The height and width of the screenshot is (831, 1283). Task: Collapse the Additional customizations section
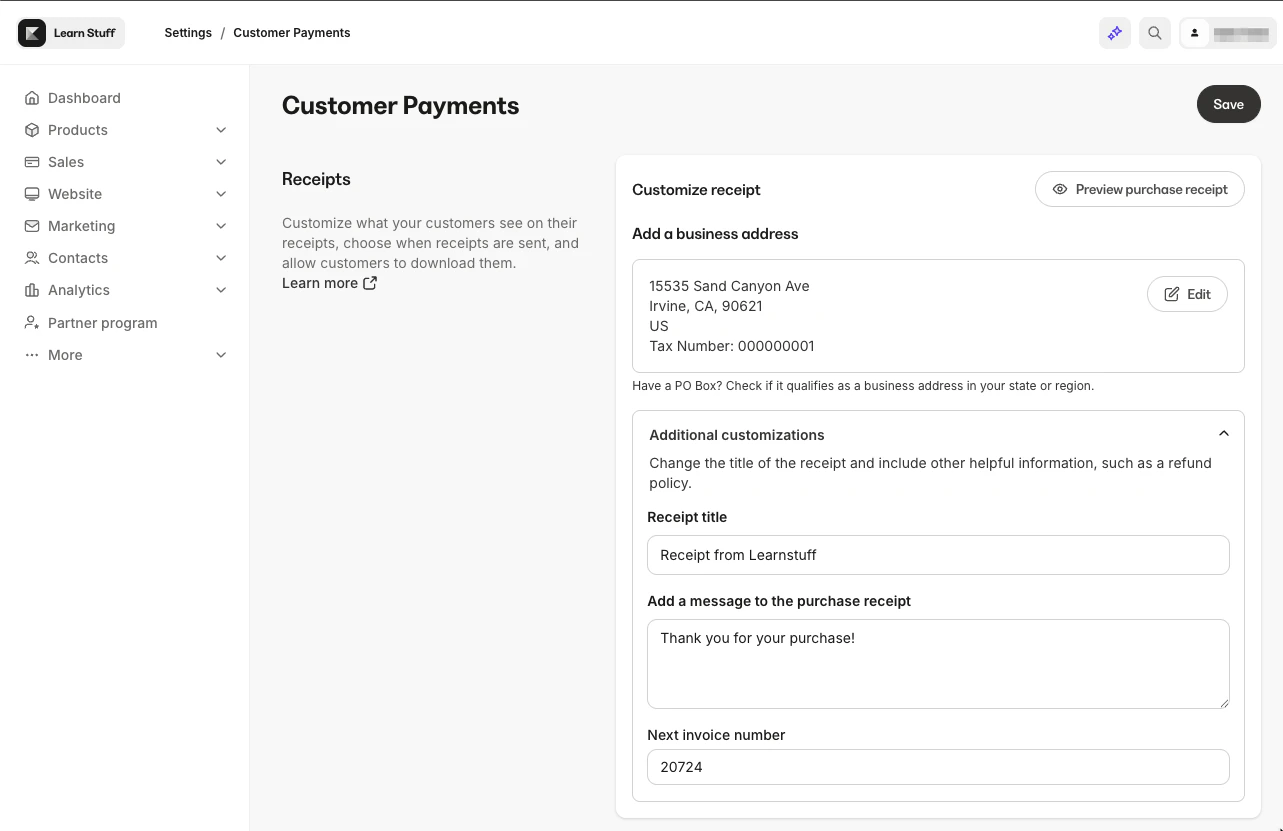pyautogui.click(x=1223, y=433)
